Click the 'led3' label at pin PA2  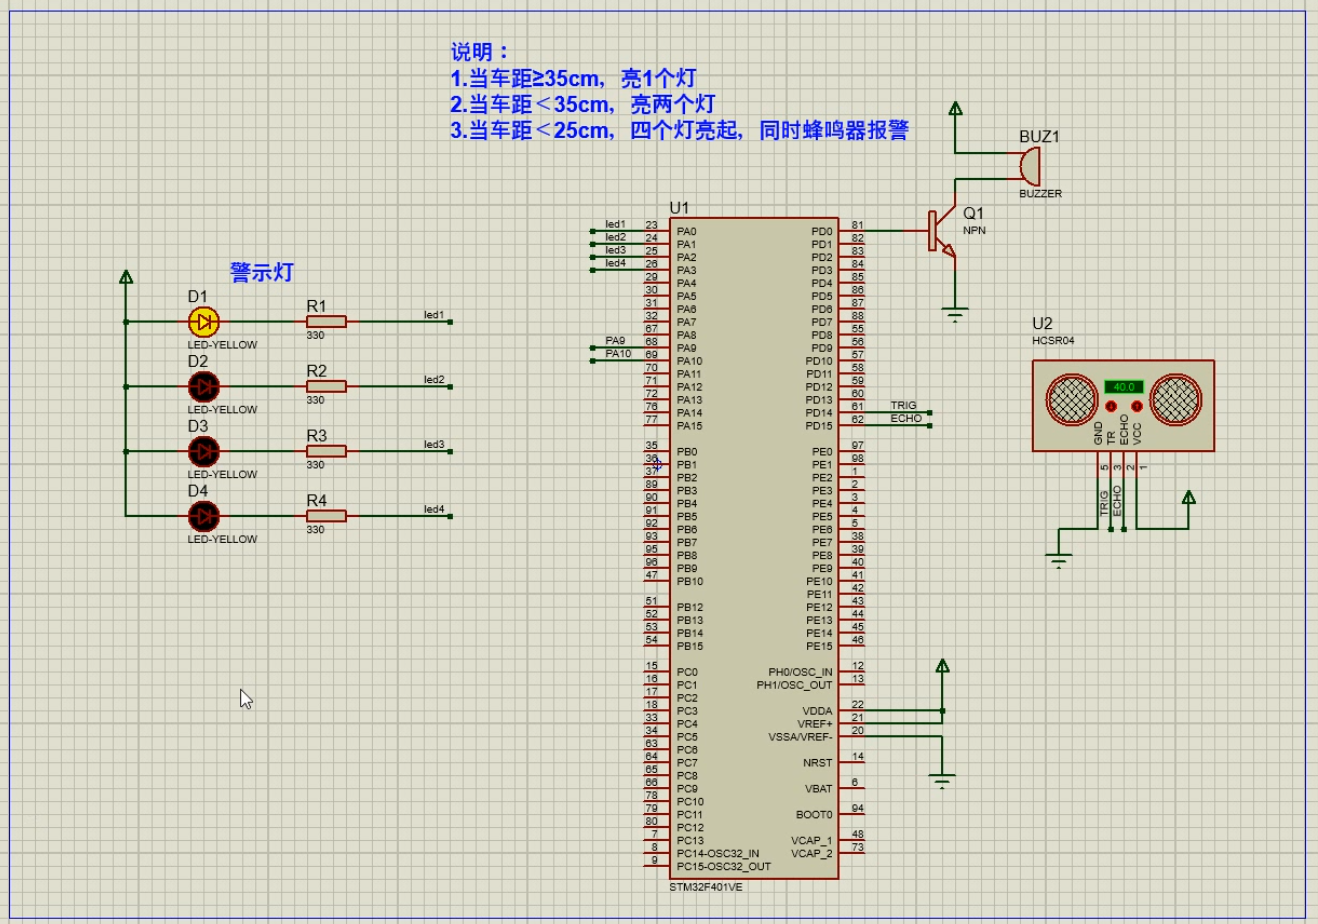click(615, 250)
